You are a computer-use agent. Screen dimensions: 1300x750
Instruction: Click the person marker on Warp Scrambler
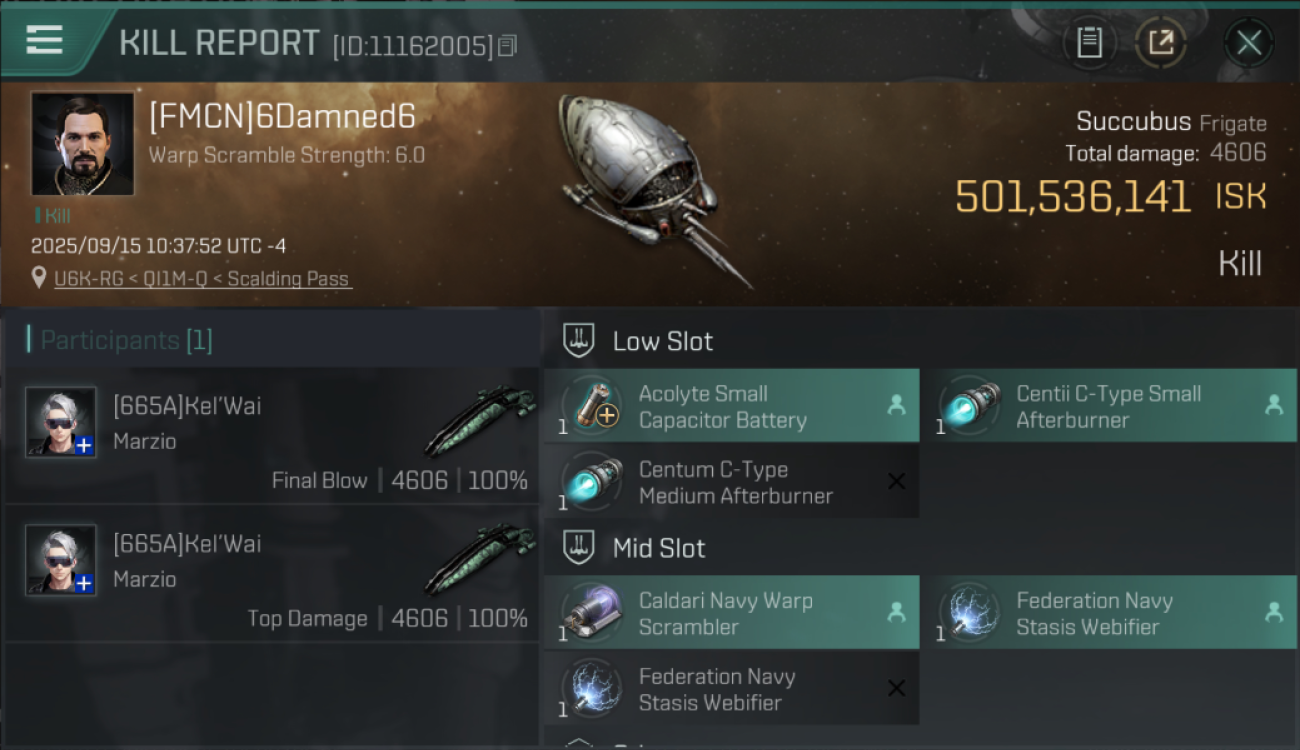tap(896, 612)
